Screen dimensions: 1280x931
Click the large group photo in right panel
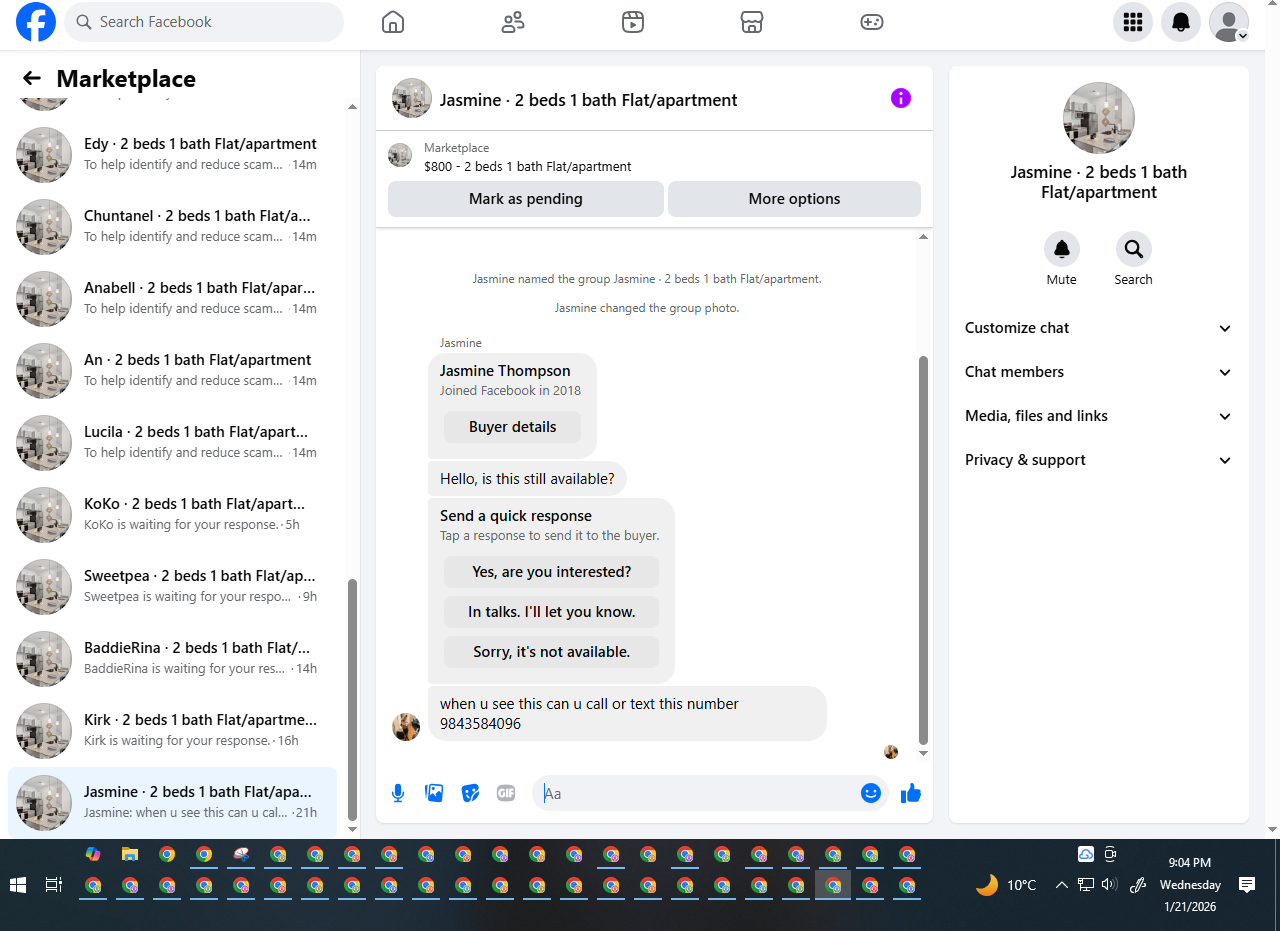(1099, 118)
